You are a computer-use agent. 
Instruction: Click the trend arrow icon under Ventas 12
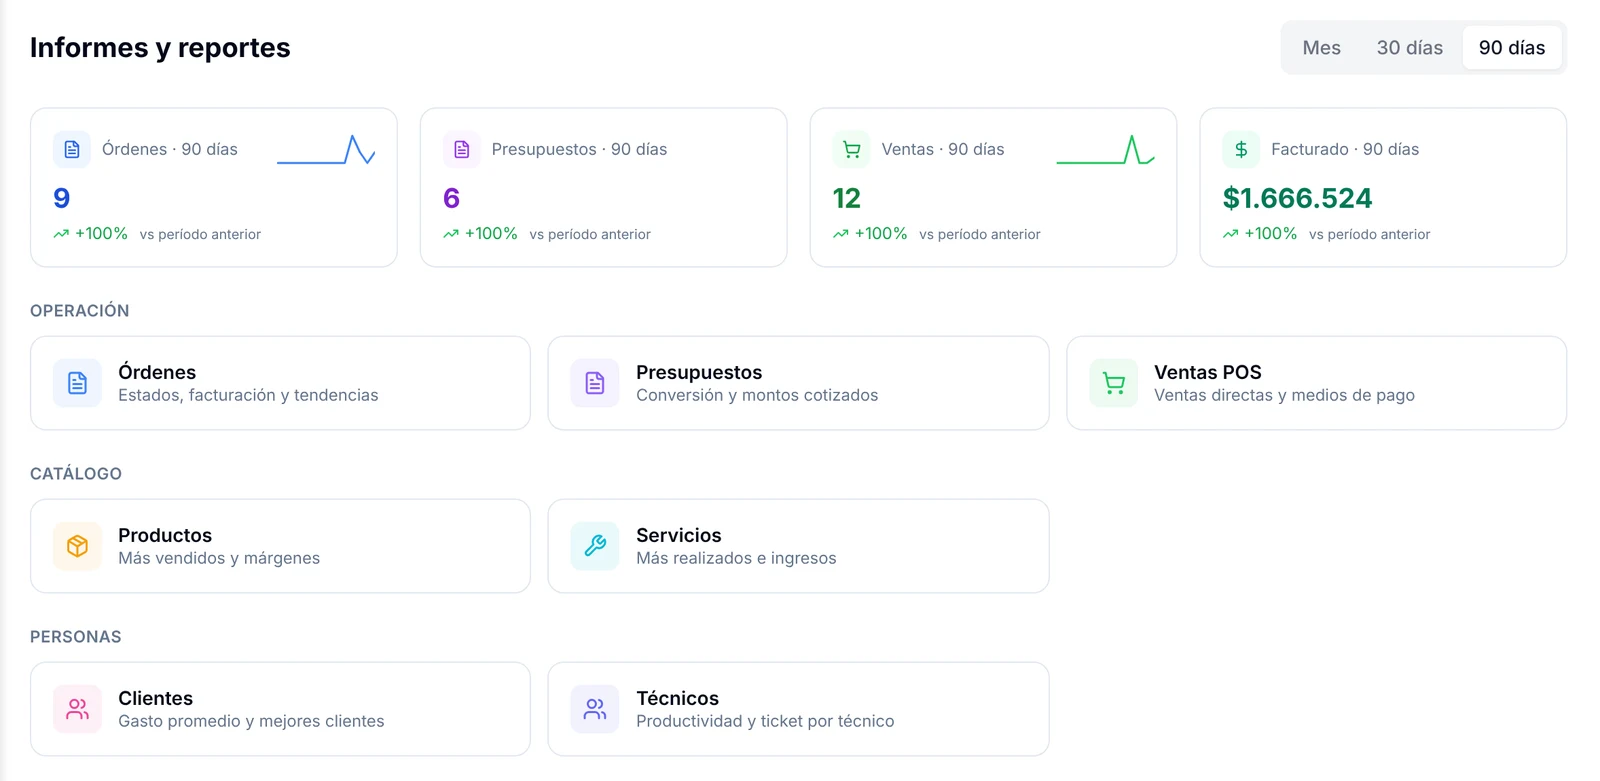point(841,234)
